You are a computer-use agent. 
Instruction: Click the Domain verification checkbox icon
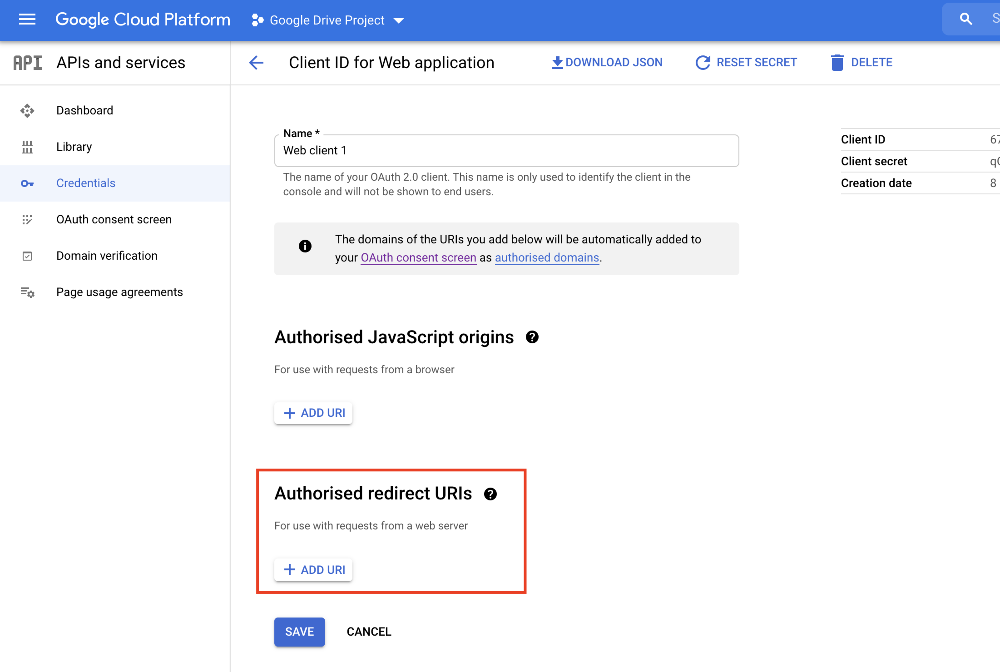tap(27, 256)
